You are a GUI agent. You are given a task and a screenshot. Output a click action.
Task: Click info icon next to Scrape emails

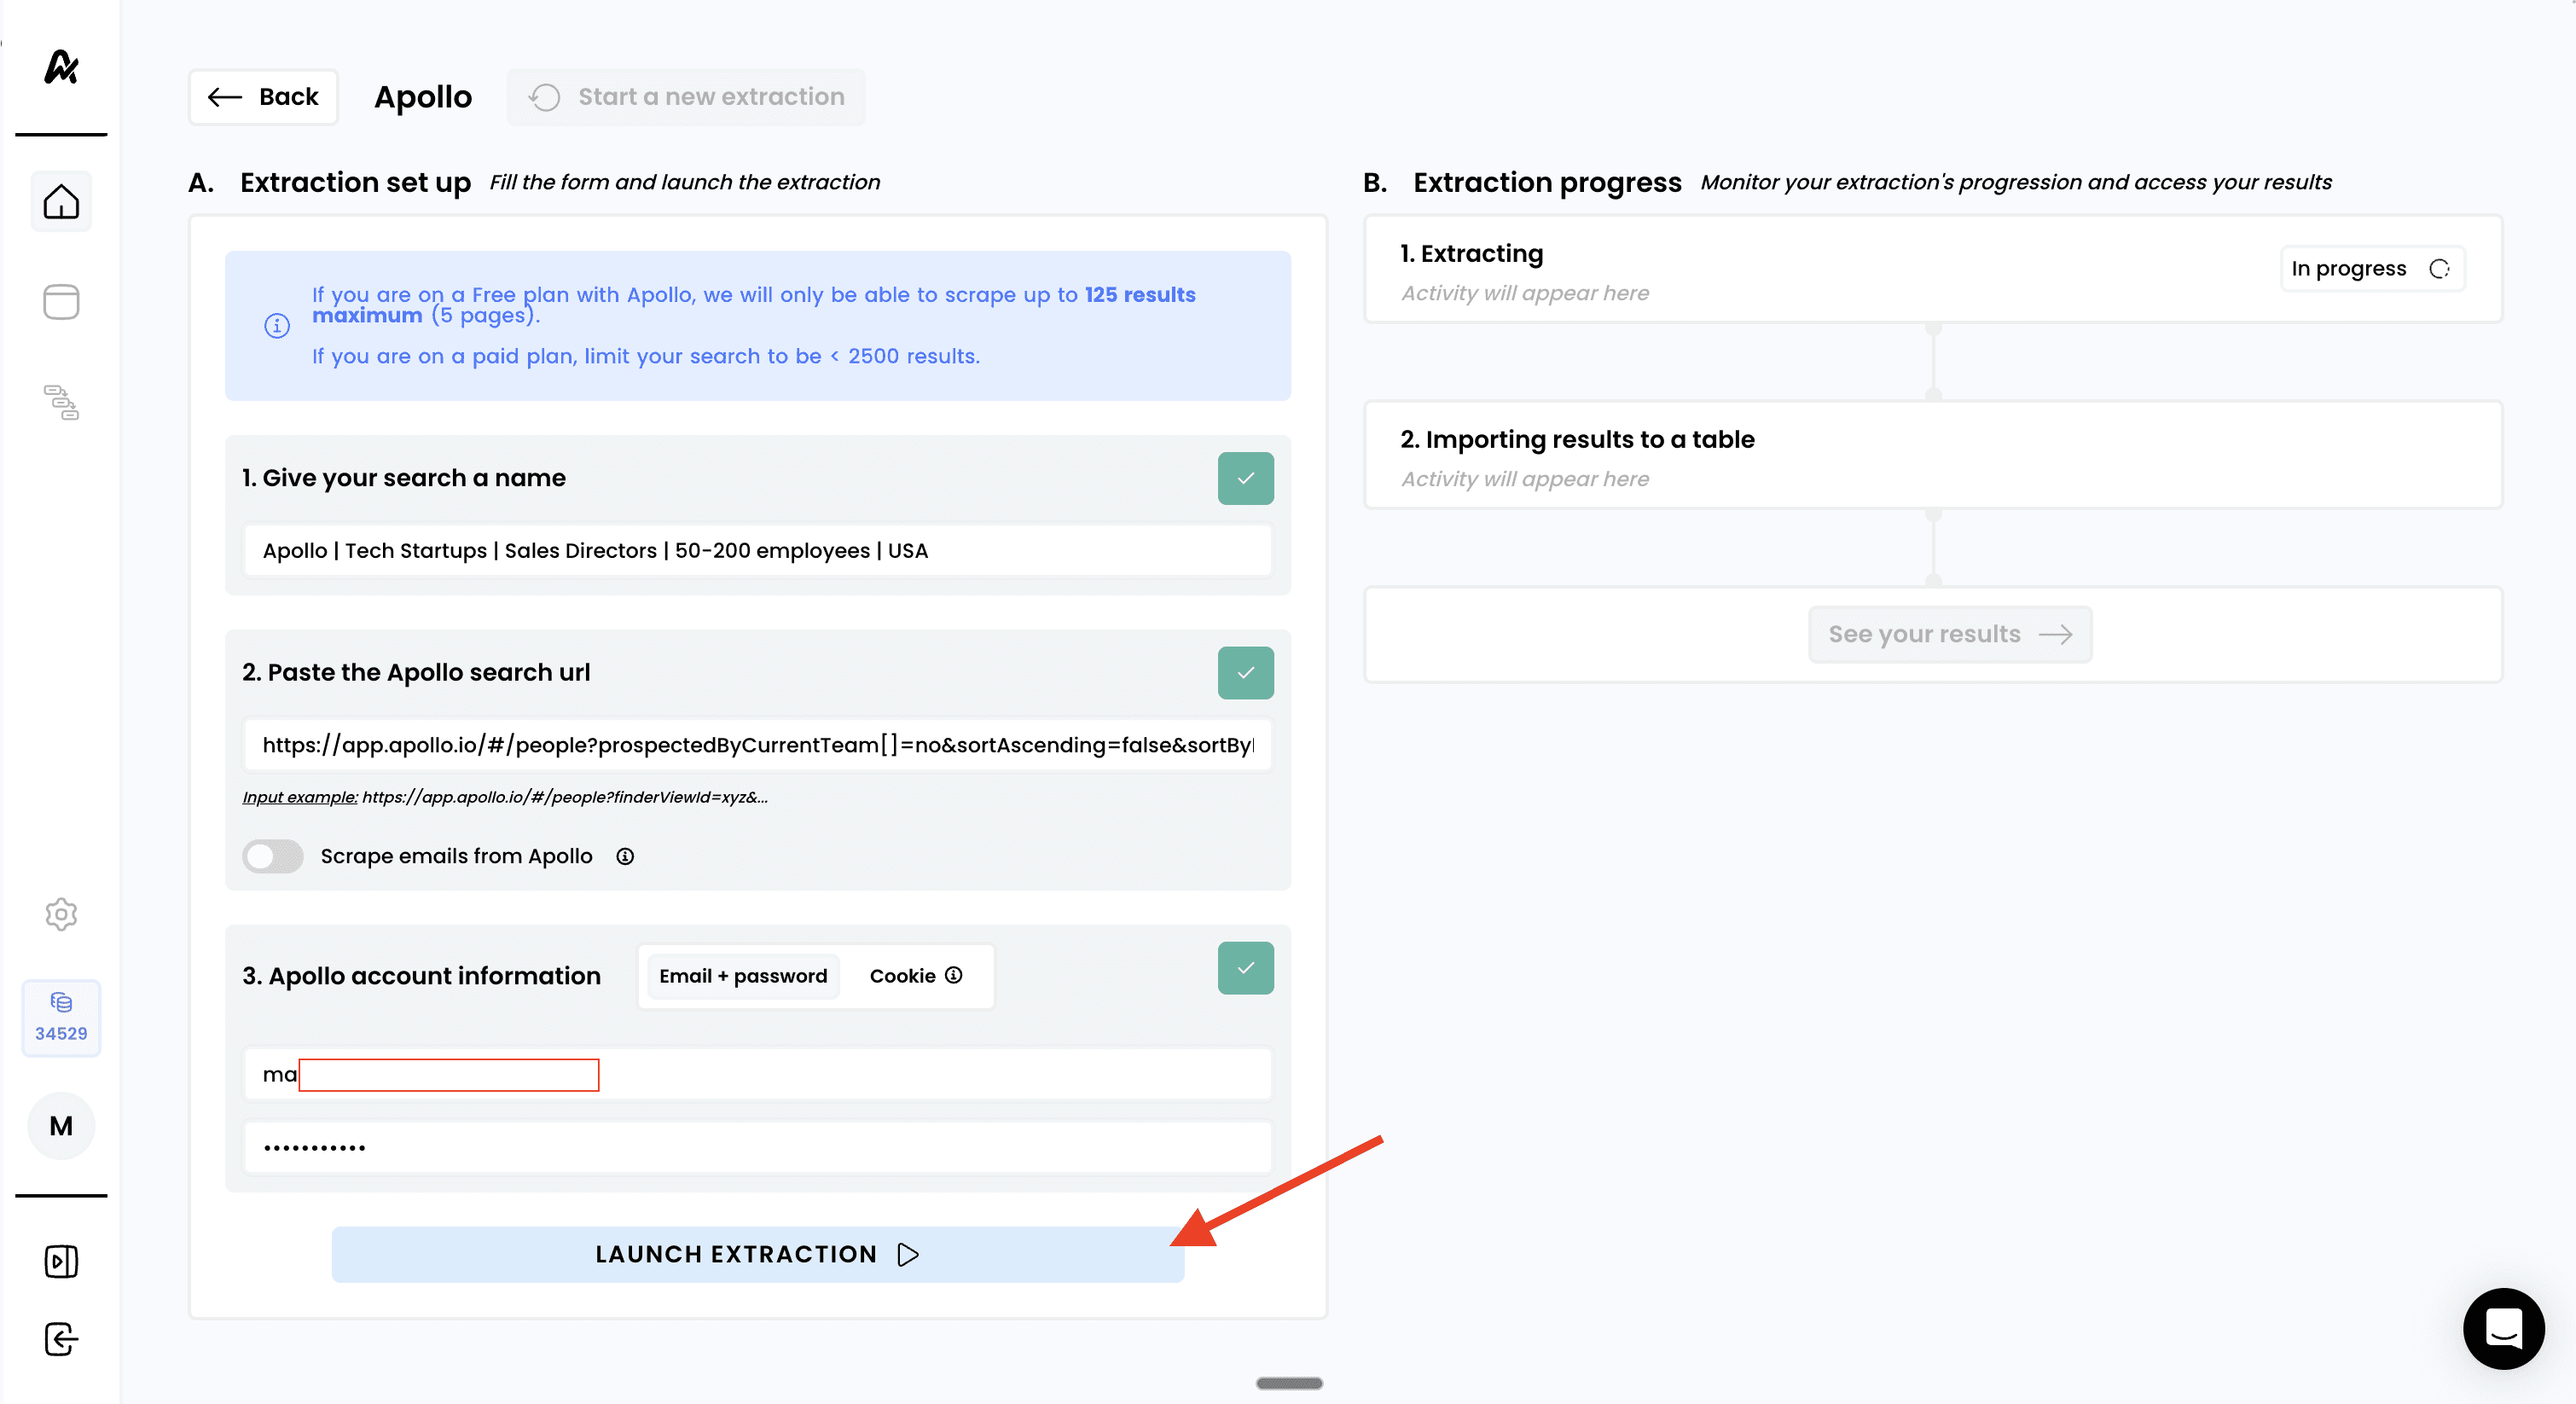pos(625,857)
